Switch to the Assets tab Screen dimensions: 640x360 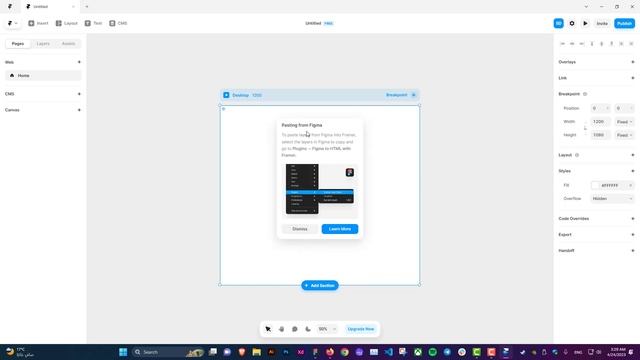(68, 44)
